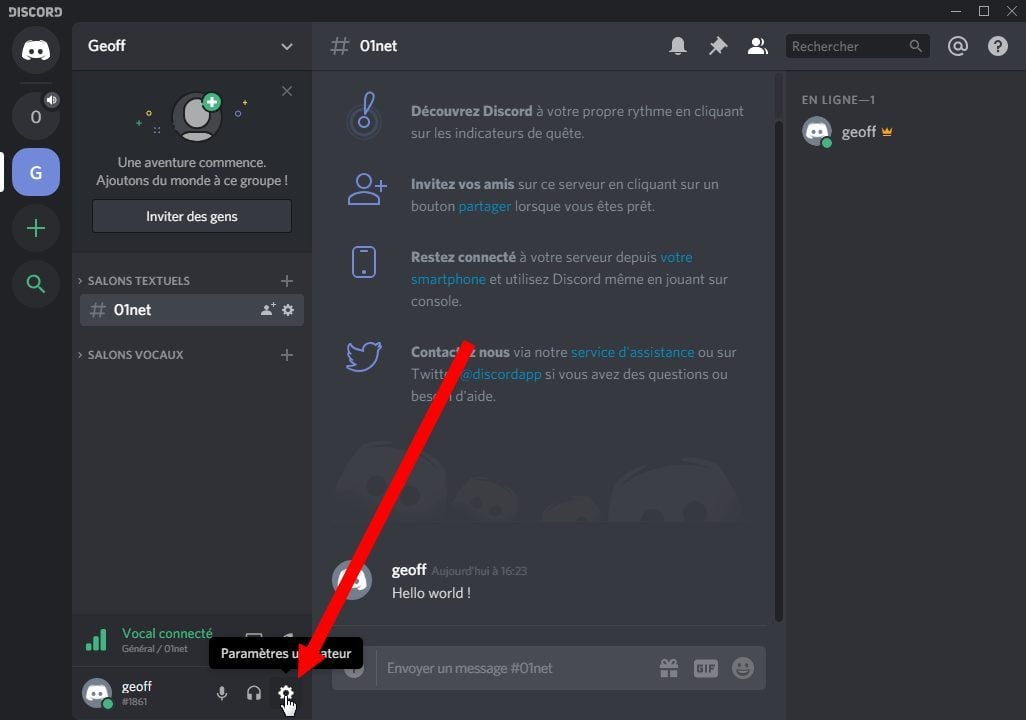Create channel in SALONS TEXTUELS

[287, 281]
